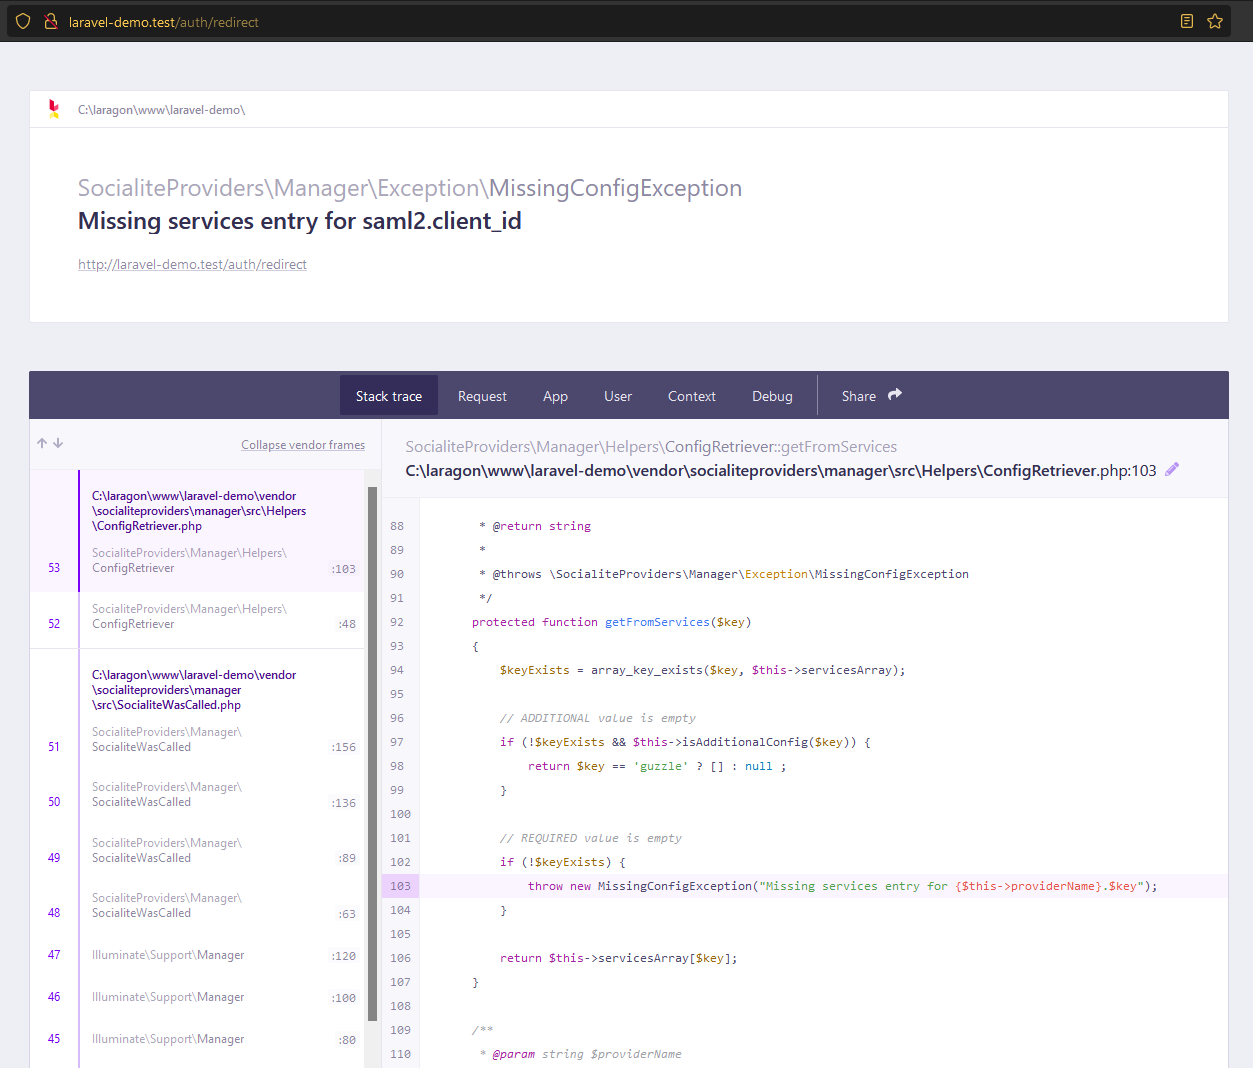Image resolution: width=1253 pixels, height=1068 pixels.
Task: Go to next frame with down arrow
Action: 58,443
